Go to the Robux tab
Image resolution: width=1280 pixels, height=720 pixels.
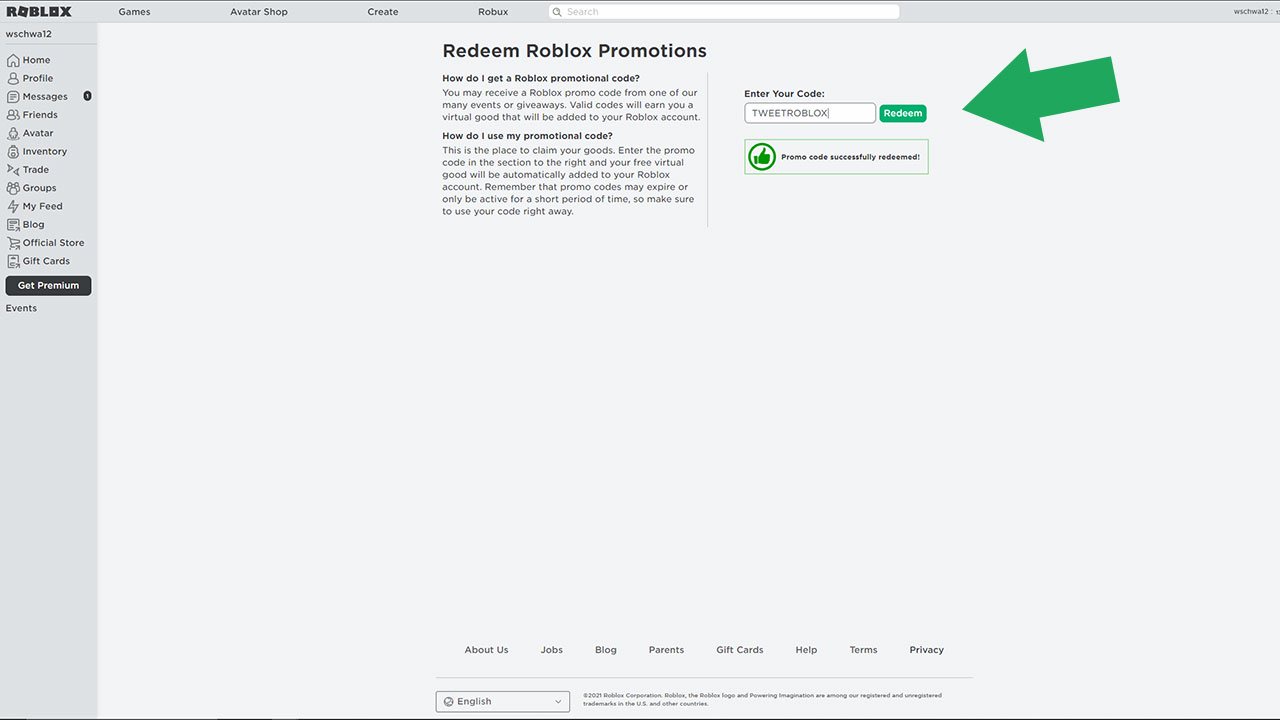click(x=493, y=12)
